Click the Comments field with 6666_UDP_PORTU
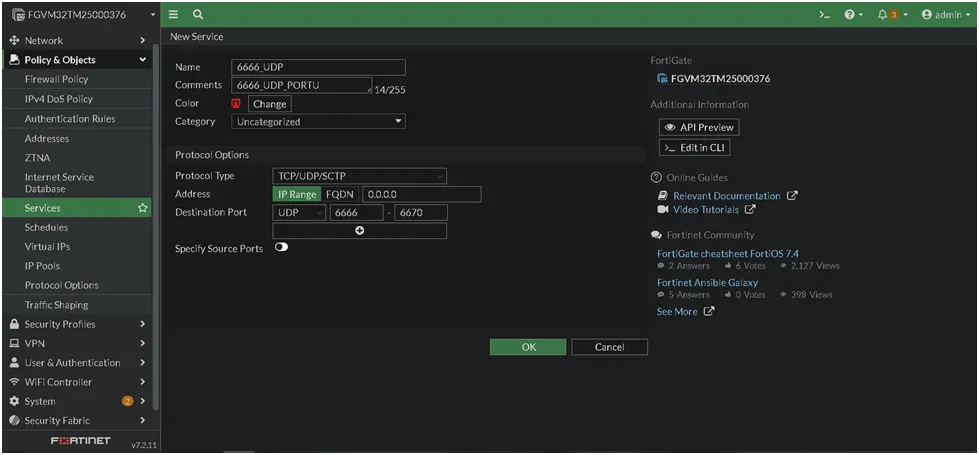Screen dimensions: 979x455 [x=302, y=85]
